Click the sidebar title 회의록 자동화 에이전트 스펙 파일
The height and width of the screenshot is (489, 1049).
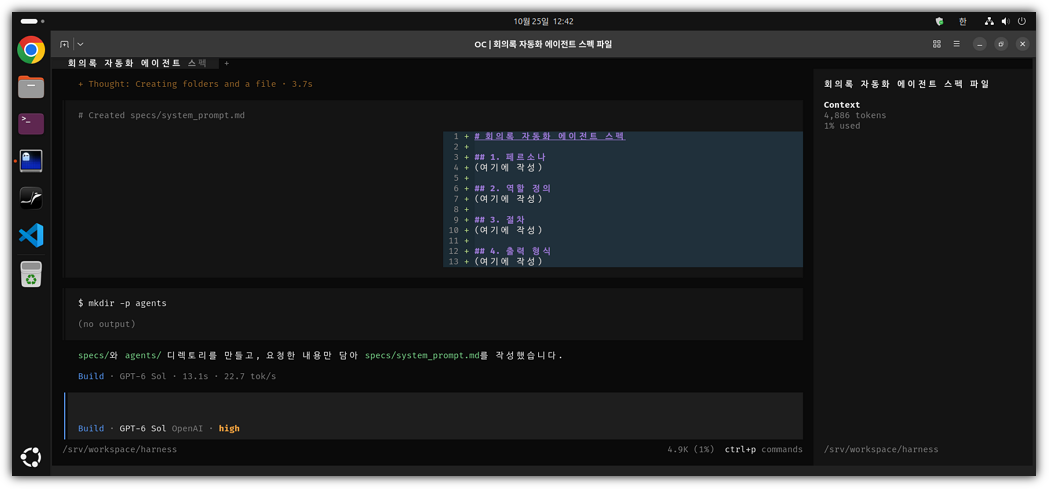[x=907, y=84]
